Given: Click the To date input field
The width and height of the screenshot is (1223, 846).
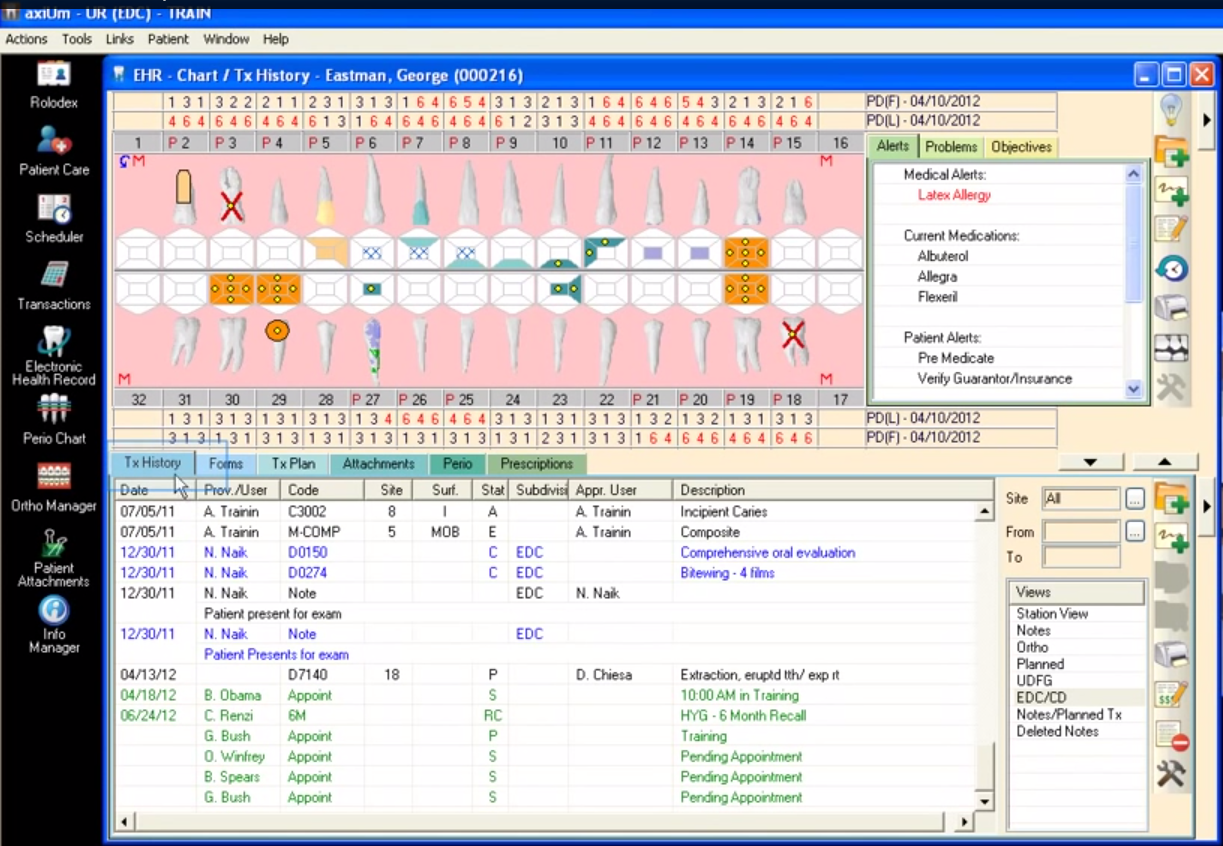Looking at the screenshot, I should click(1081, 557).
